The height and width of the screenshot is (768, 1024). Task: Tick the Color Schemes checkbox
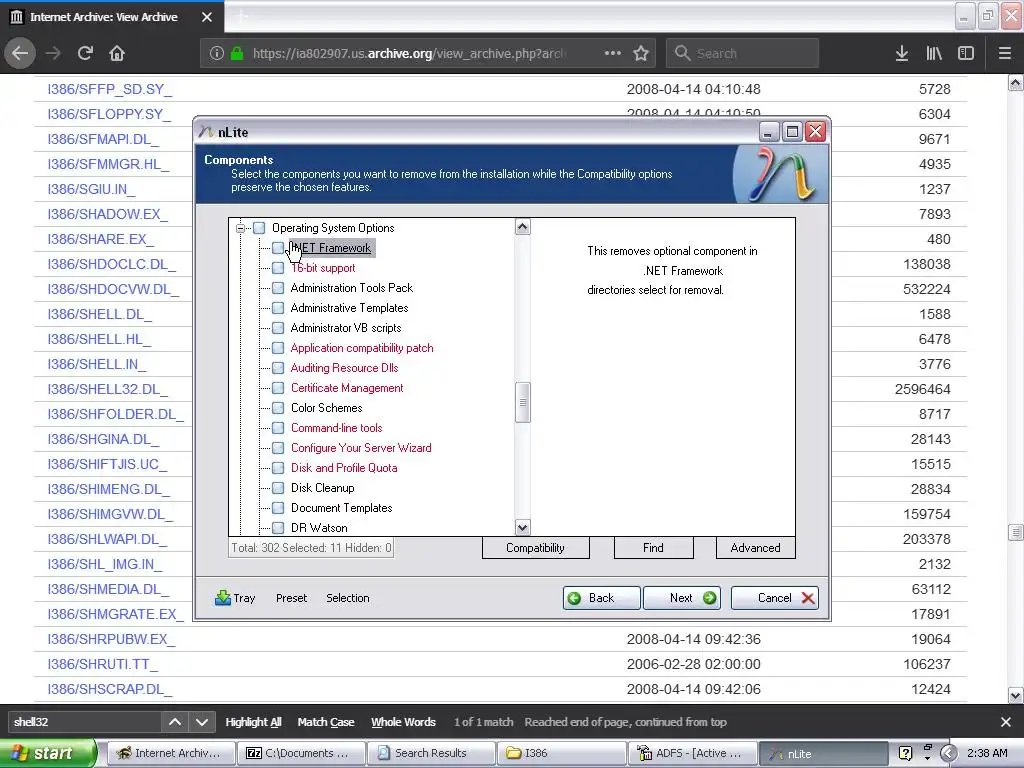pyautogui.click(x=278, y=408)
